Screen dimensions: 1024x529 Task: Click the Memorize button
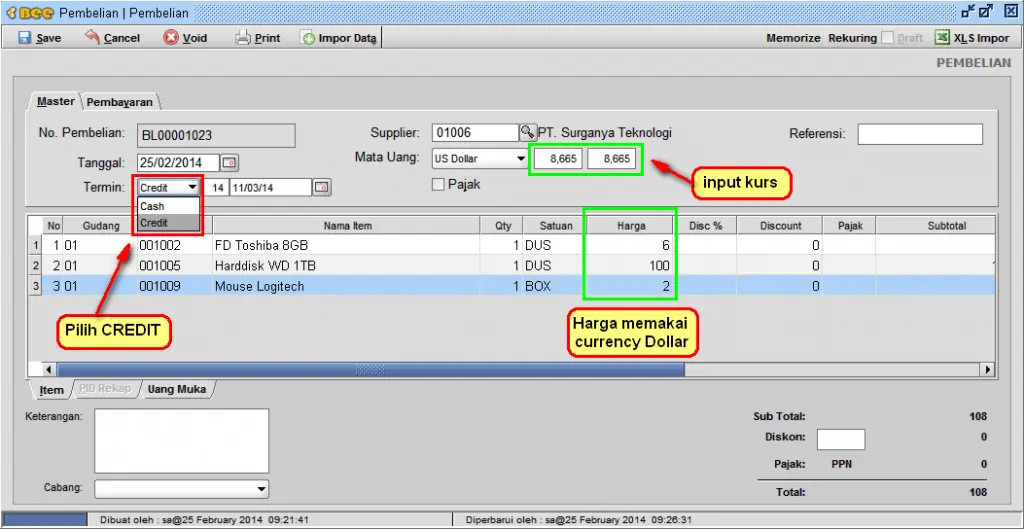coord(793,38)
